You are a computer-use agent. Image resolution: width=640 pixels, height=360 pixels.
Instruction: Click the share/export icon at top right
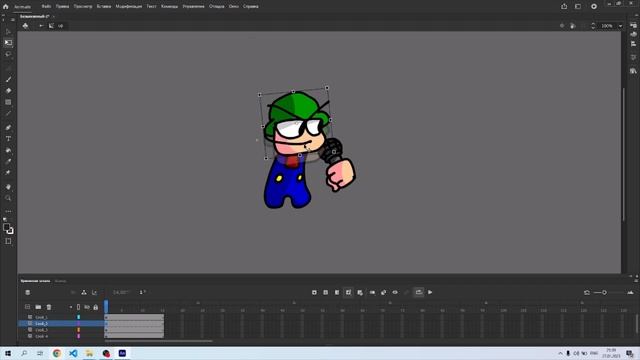pyautogui.click(x=564, y=7)
